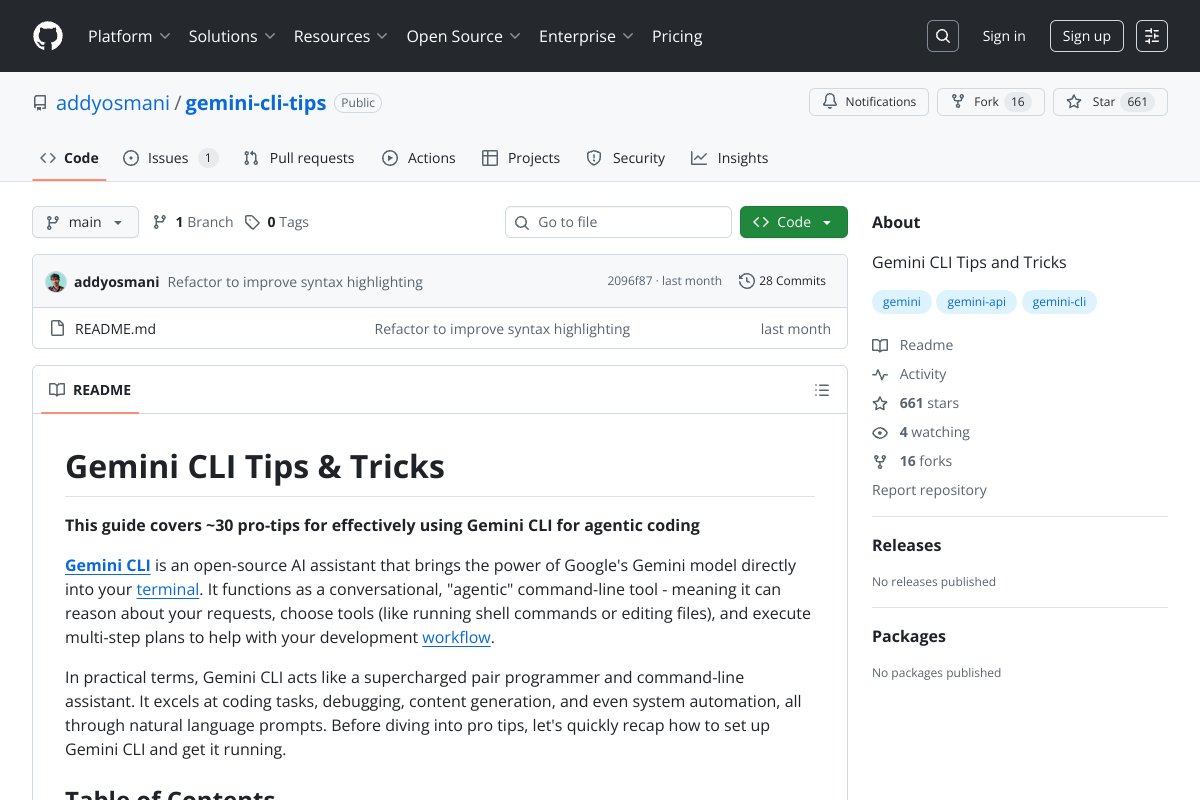
Task: Open the main branch selector dropdown
Action: [85, 222]
